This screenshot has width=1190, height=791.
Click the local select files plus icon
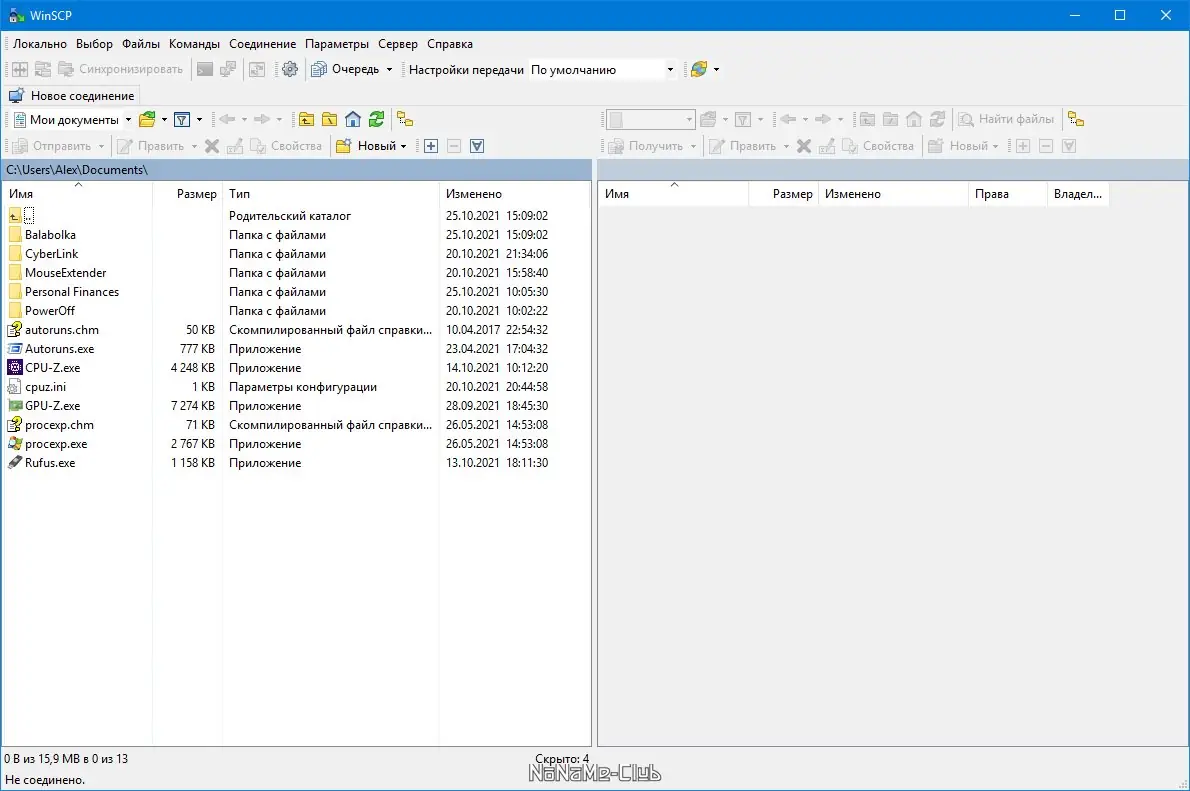click(431, 146)
